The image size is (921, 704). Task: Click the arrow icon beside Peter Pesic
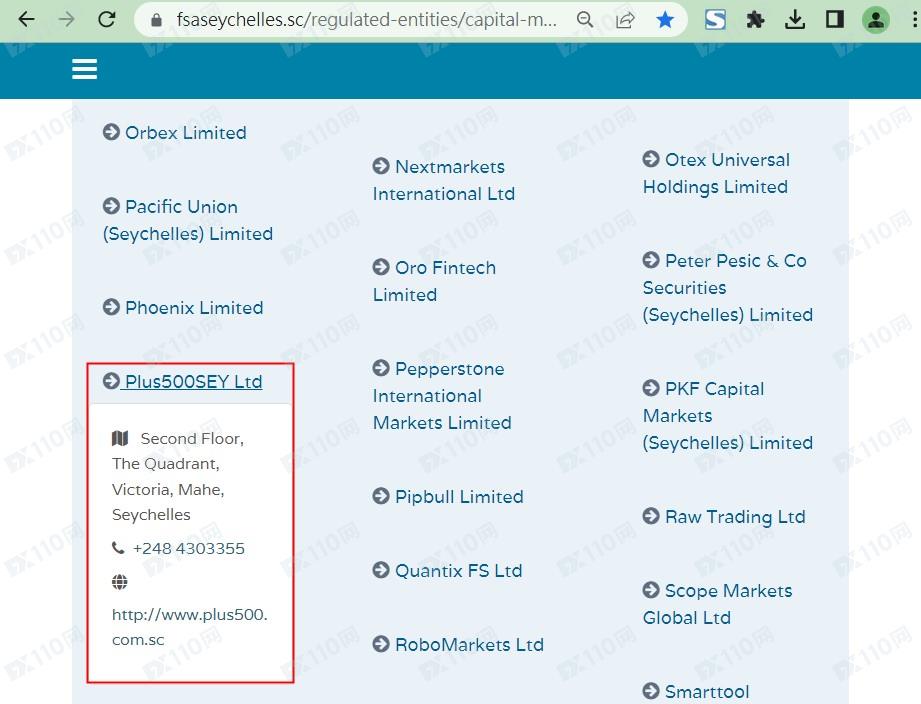(x=651, y=260)
